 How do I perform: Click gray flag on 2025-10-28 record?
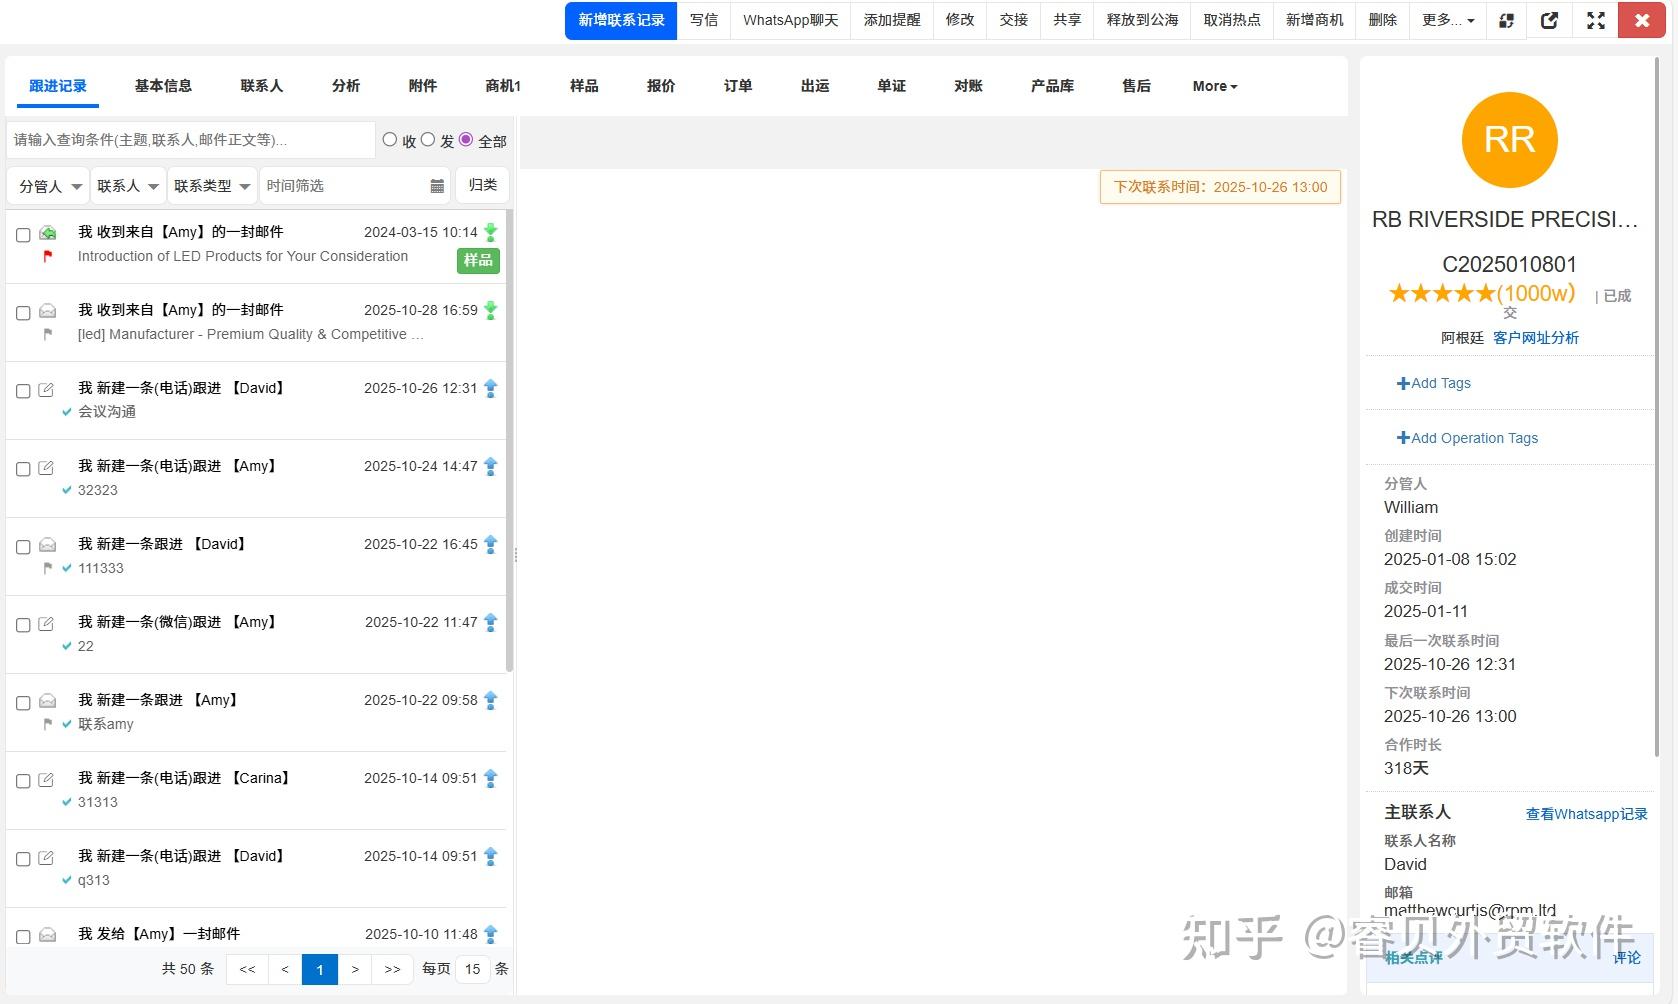47,334
